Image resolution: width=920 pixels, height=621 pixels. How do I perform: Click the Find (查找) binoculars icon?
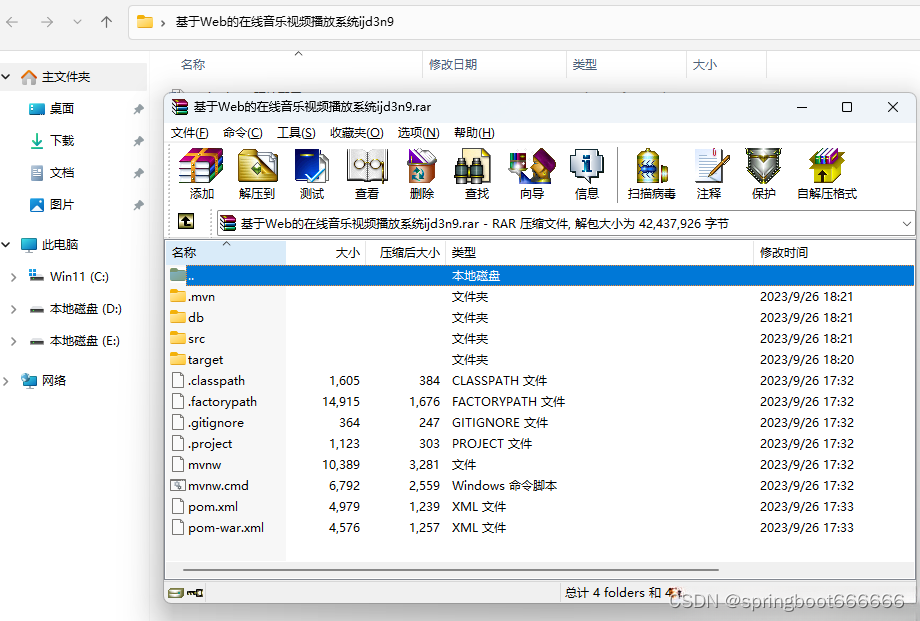click(473, 166)
